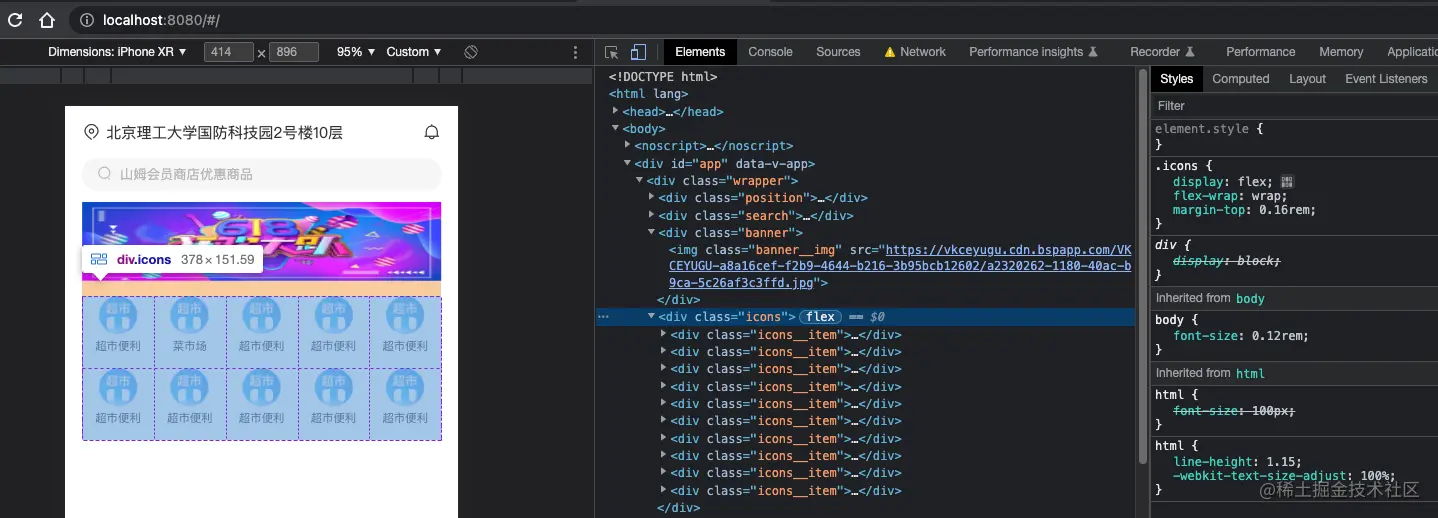Open the Sources tab
The width and height of the screenshot is (1438, 518).
(x=838, y=52)
